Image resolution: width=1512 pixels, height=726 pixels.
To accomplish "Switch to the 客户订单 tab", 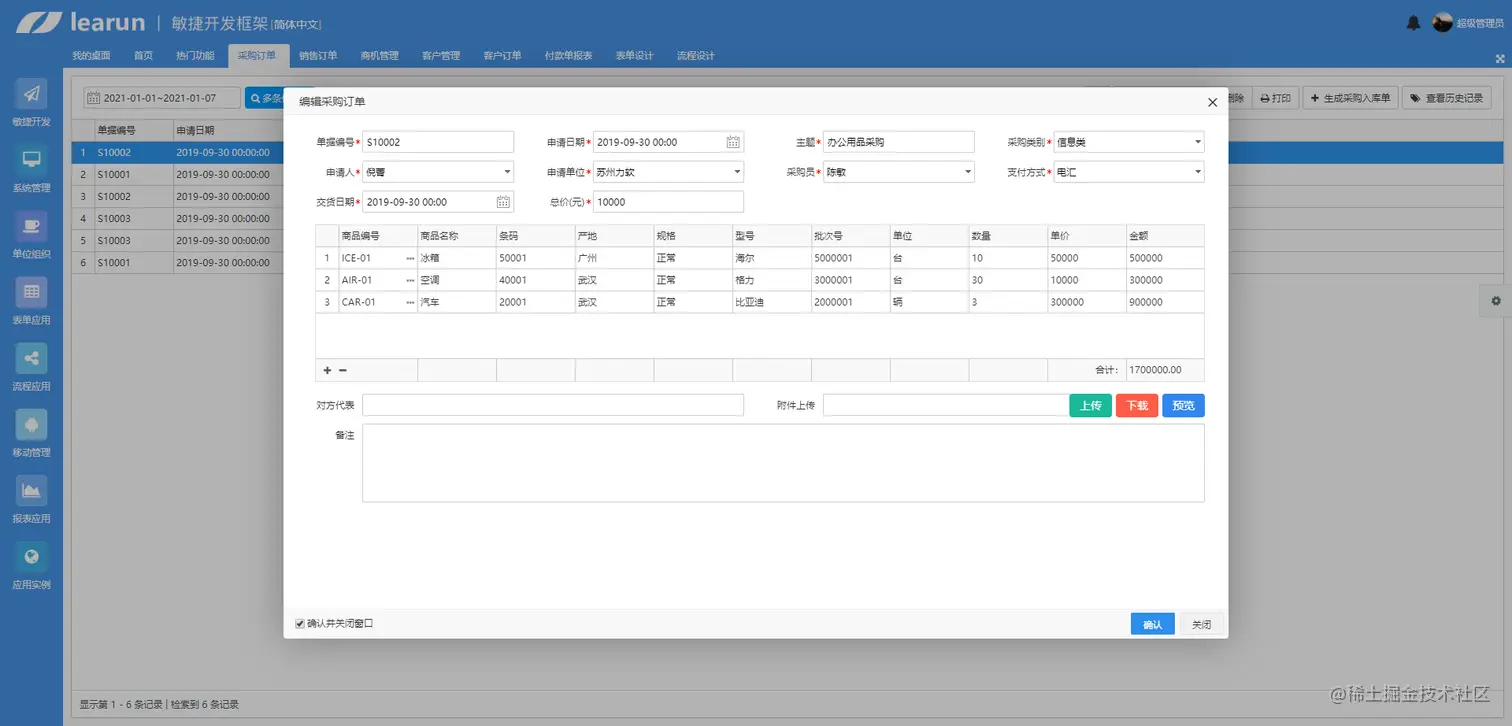I will click(503, 56).
